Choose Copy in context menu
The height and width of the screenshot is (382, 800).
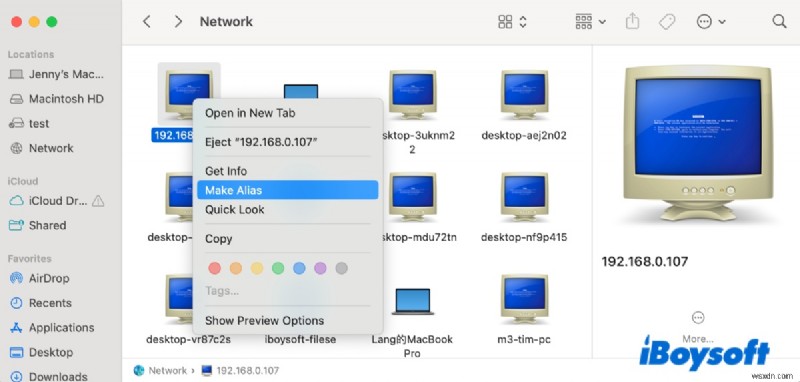(288, 239)
